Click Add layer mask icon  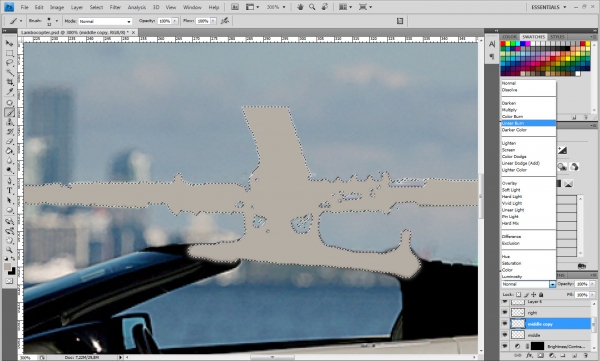tap(540, 356)
